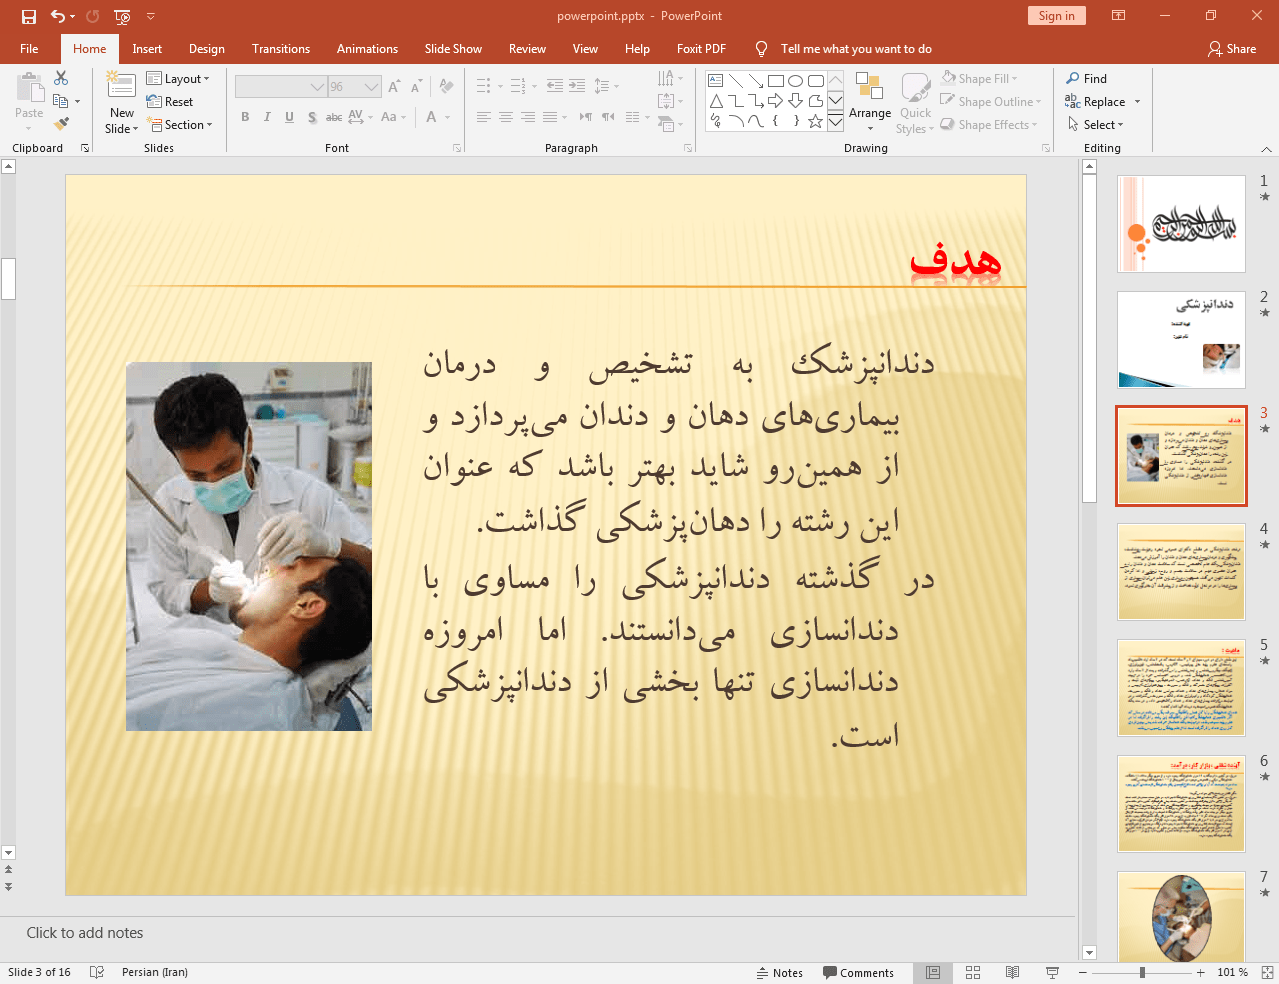
Task: Toggle Underline formatting
Action: coord(289,117)
